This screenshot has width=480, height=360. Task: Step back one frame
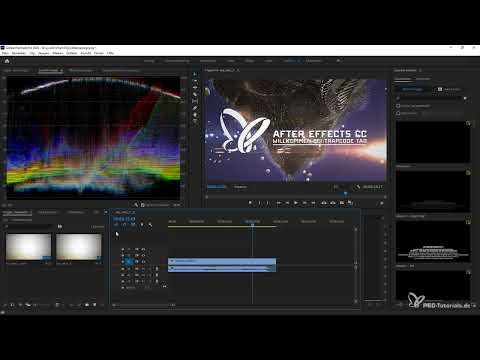coord(287,203)
